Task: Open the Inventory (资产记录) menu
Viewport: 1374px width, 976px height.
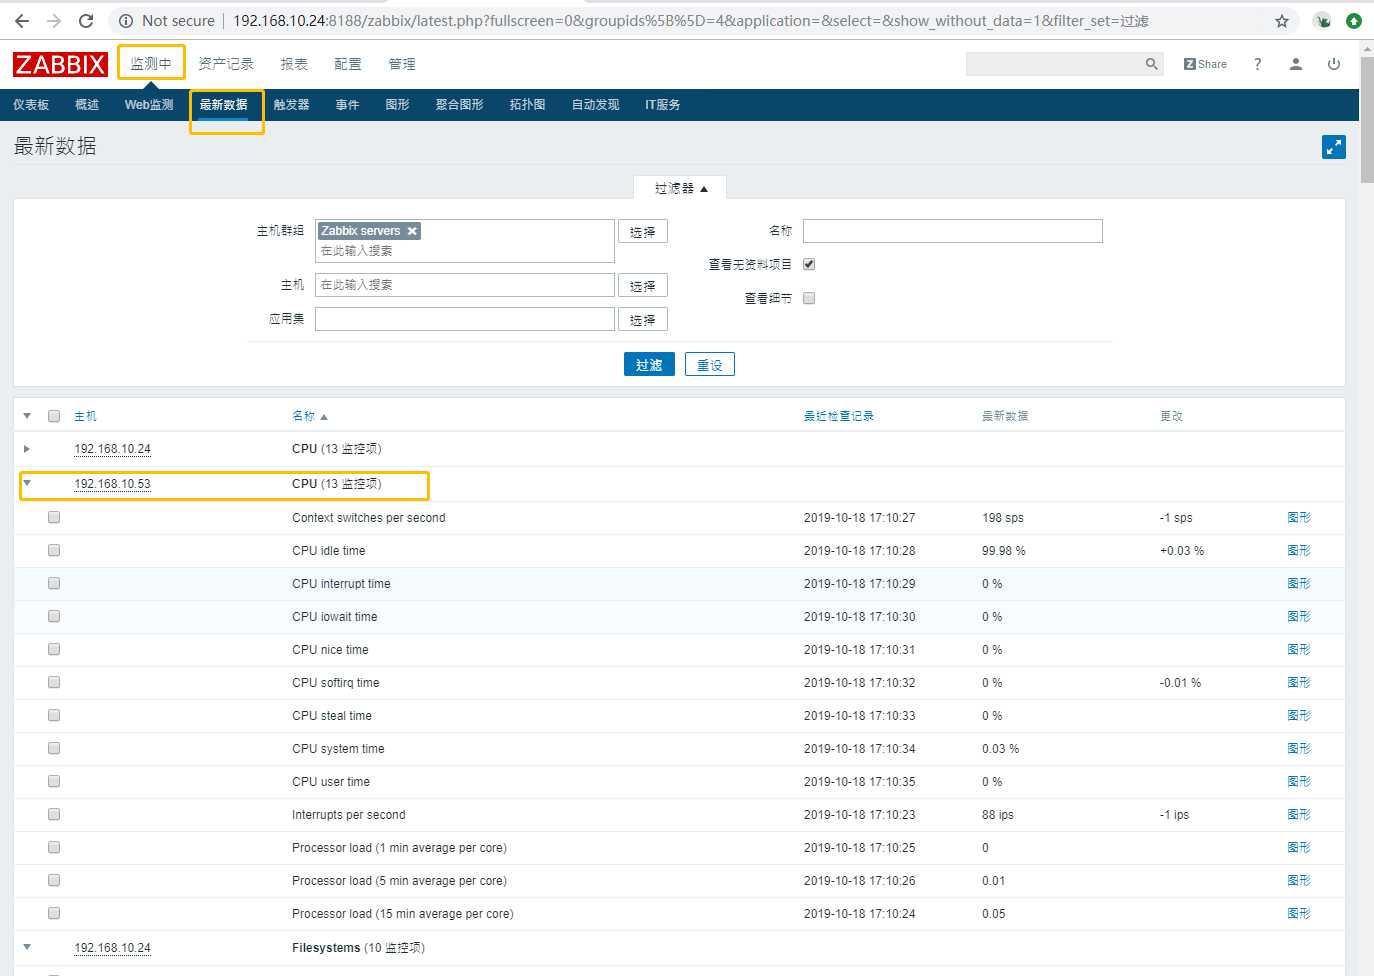Action: [x=226, y=63]
